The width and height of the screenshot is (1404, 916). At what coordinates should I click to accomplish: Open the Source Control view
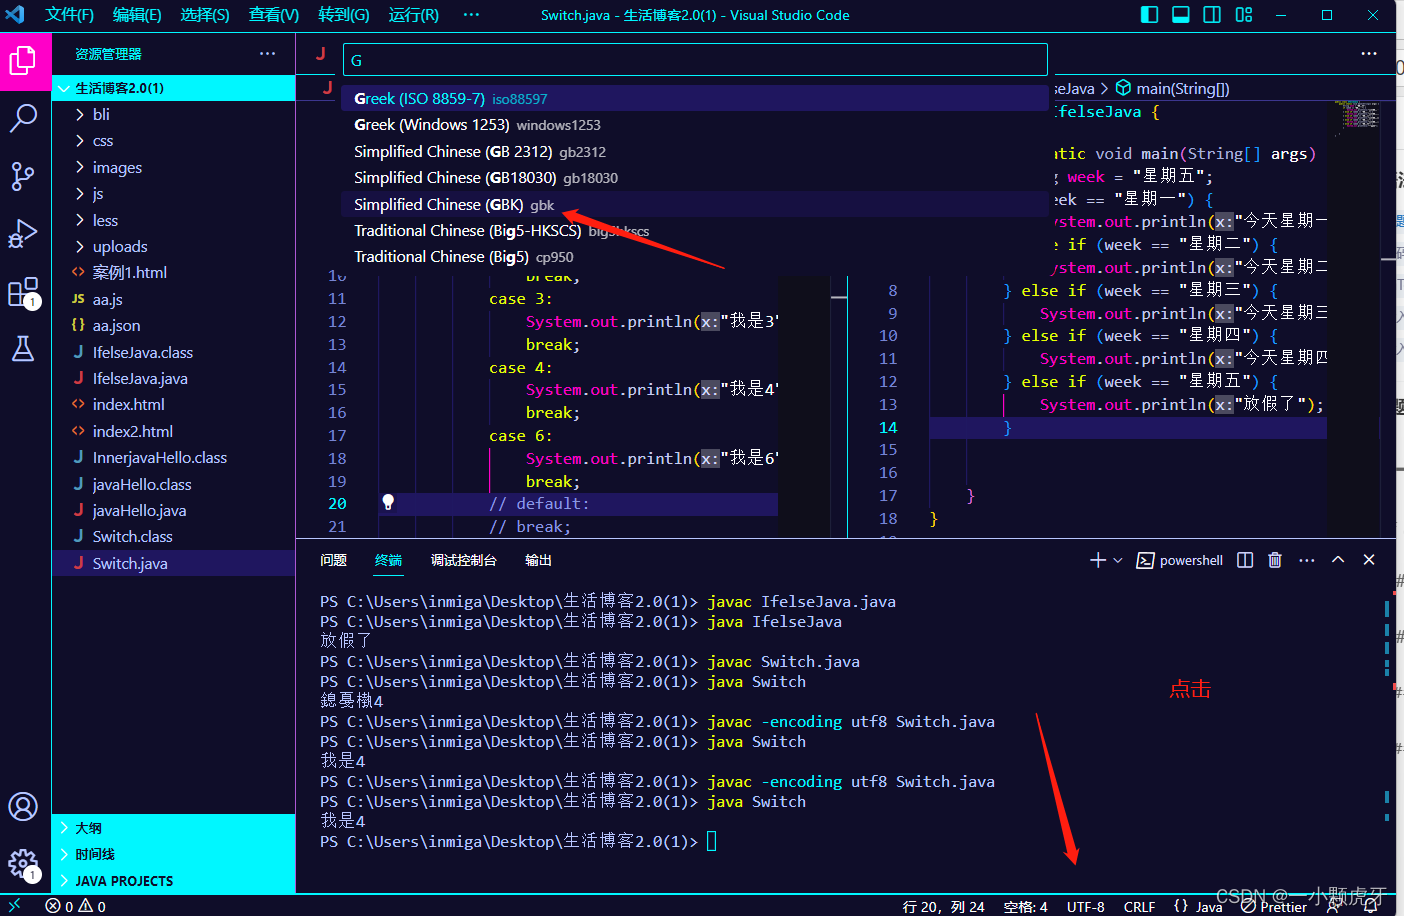(x=23, y=176)
